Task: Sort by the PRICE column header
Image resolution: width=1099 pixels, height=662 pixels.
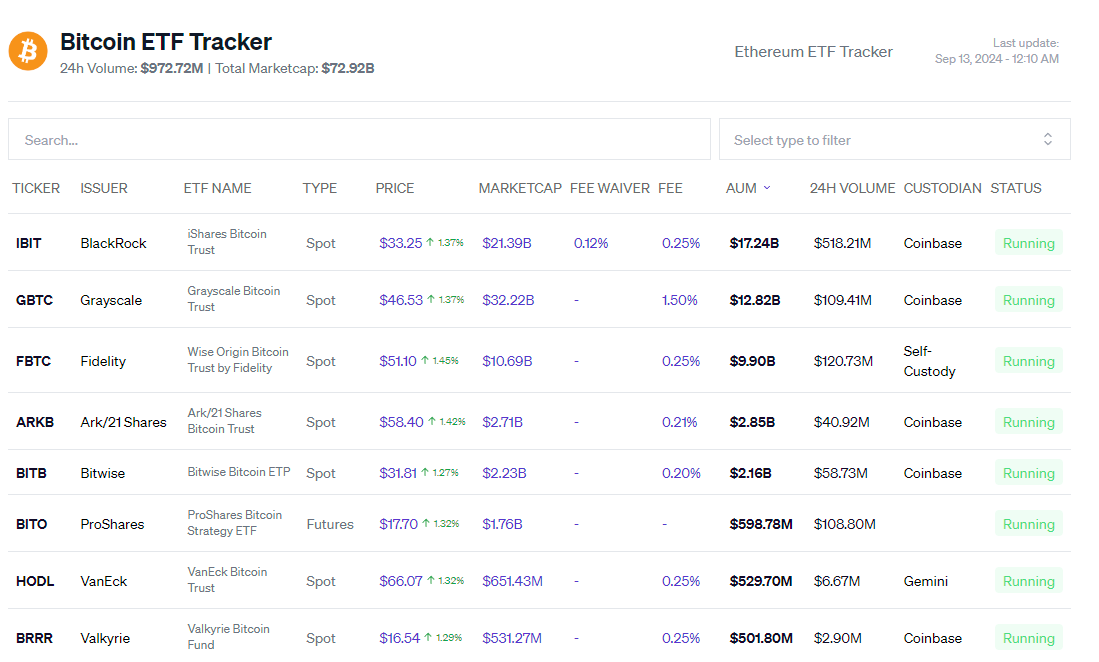Action: click(395, 188)
